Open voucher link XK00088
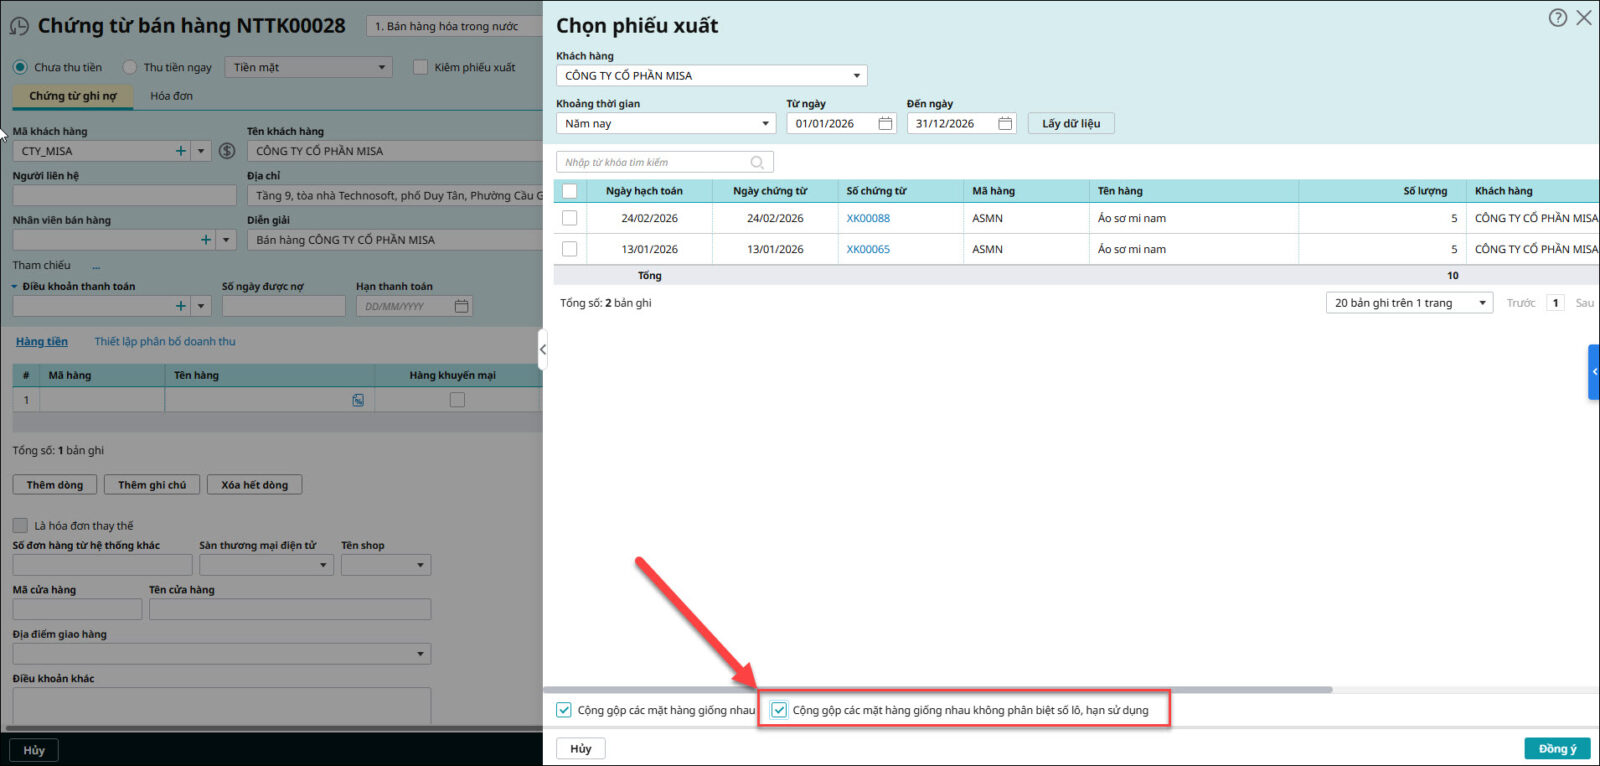The width and height of the screenshot is (1600, 766). click(867, 218)
